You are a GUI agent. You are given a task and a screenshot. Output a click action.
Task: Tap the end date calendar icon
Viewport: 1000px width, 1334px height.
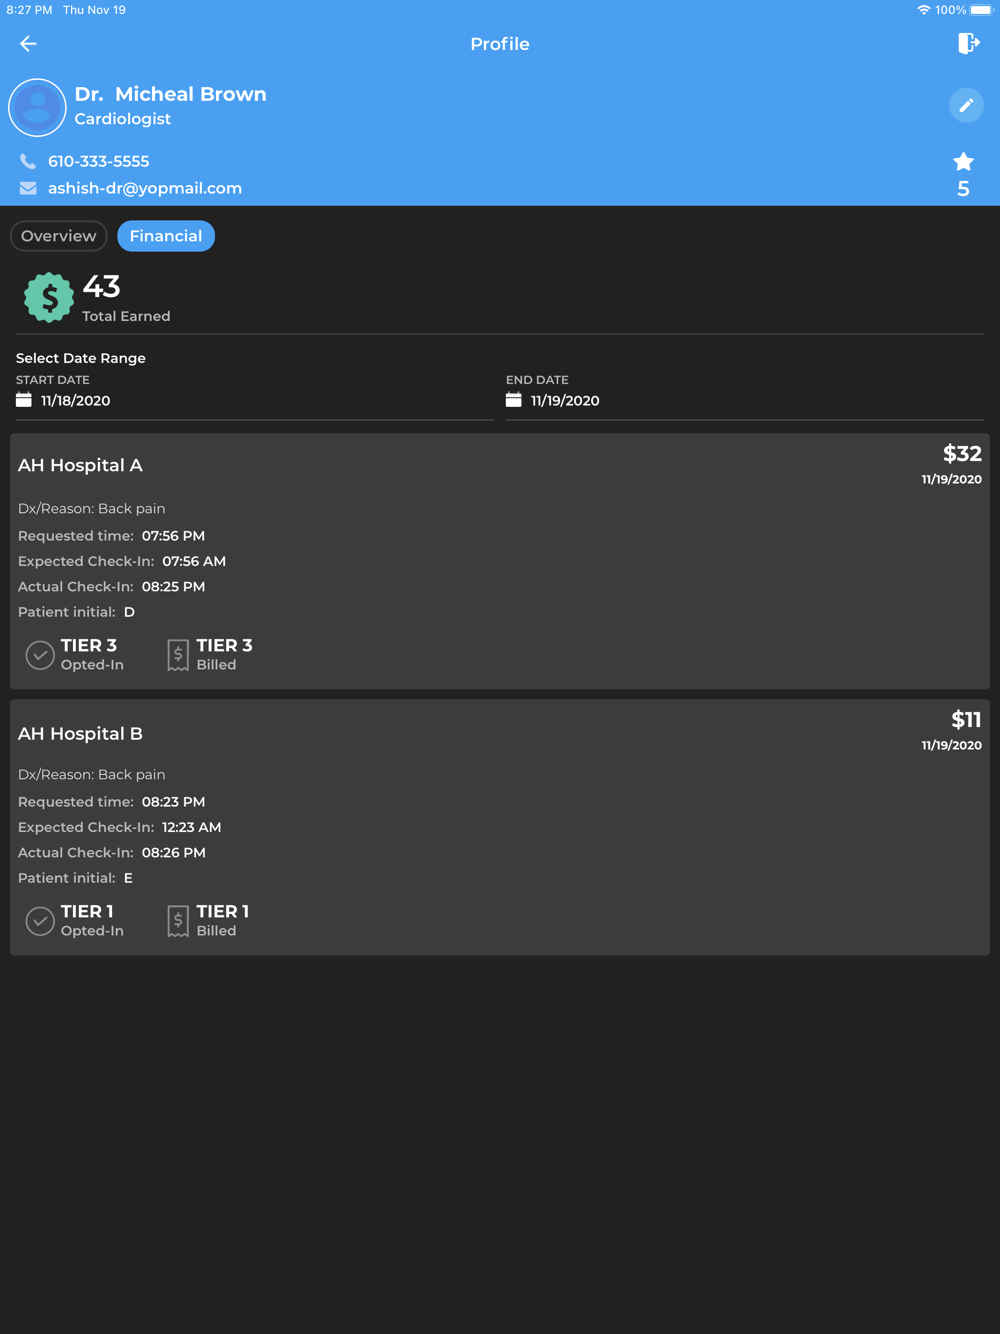point(514,400)
